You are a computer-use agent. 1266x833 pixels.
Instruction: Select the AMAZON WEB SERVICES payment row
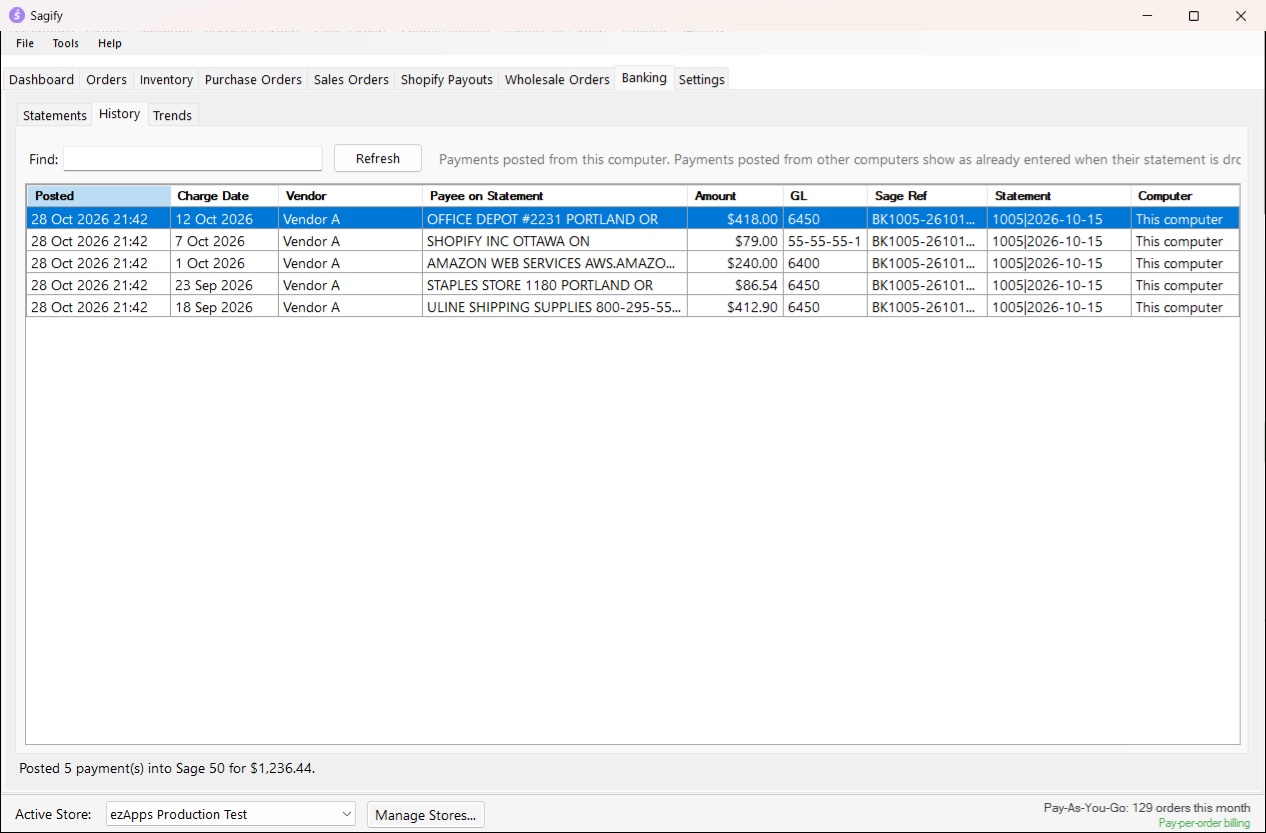click(x=633, y=263)
